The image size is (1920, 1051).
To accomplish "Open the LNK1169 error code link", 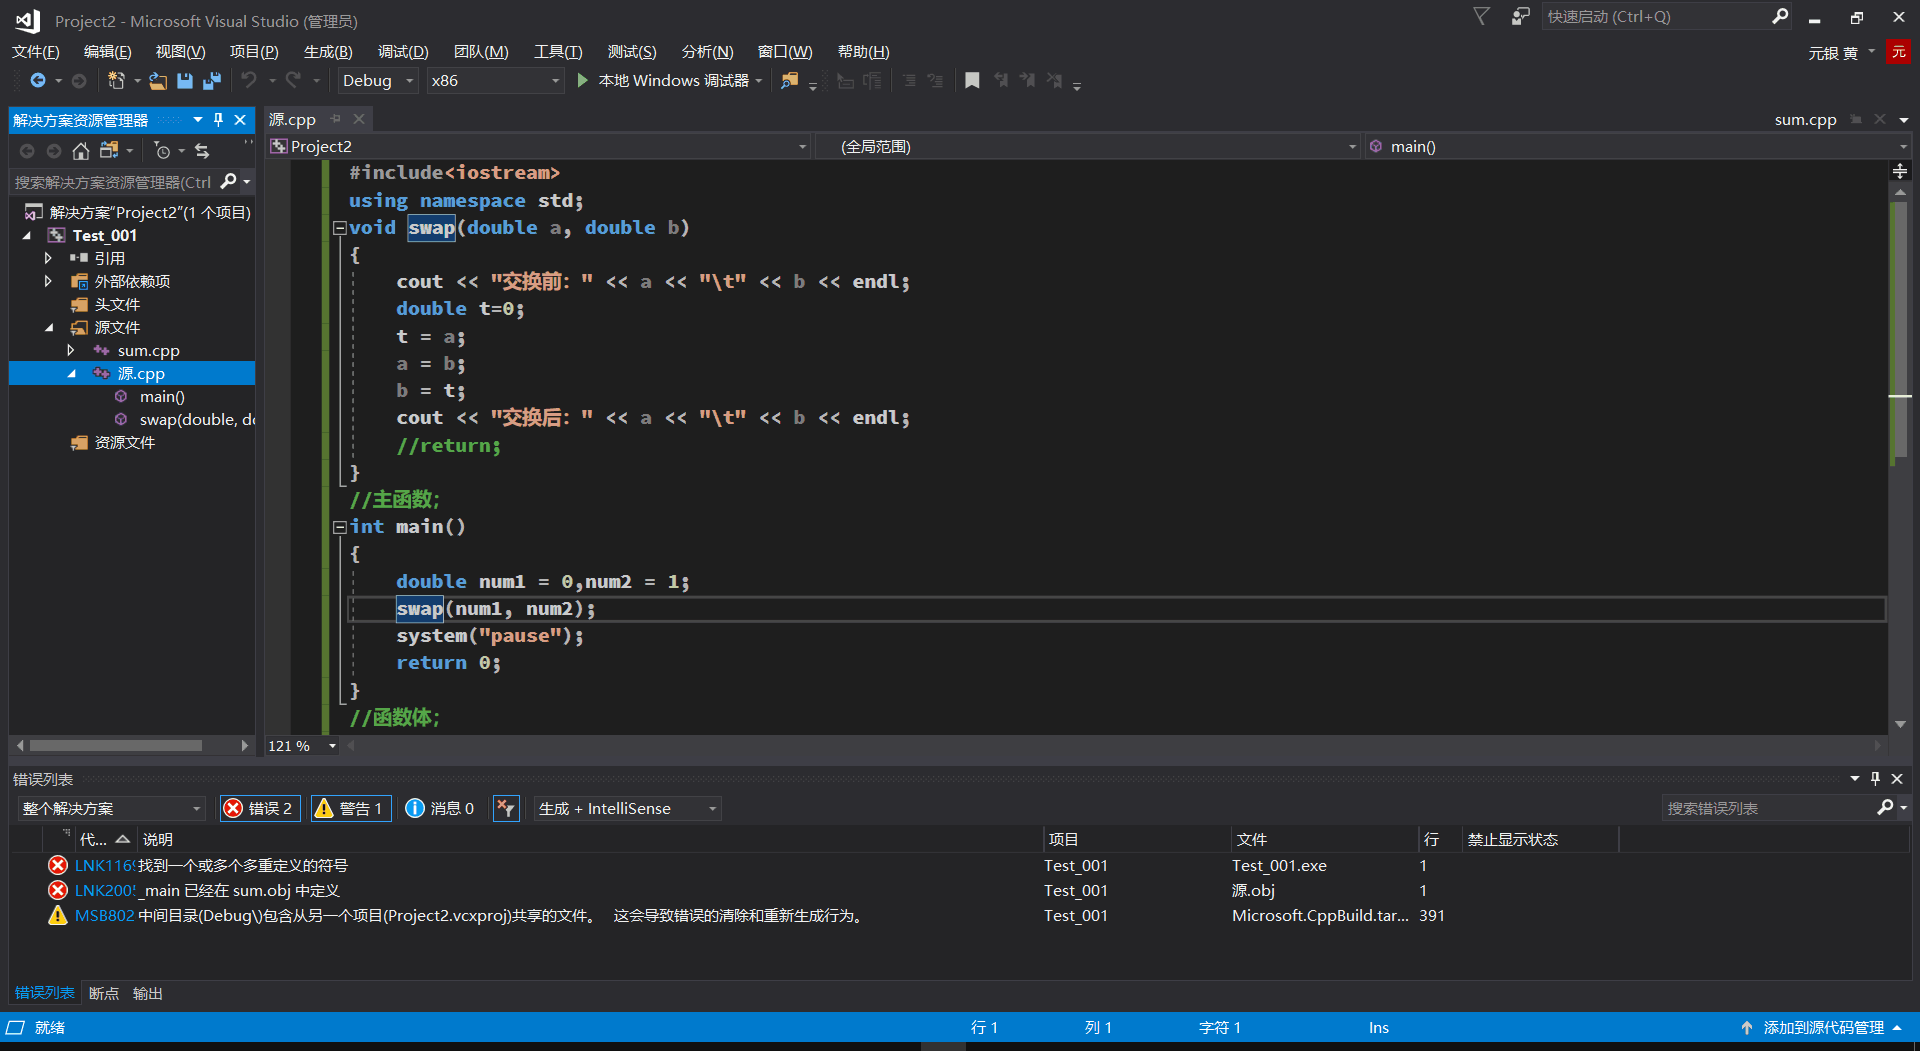I will coord(104,865).
